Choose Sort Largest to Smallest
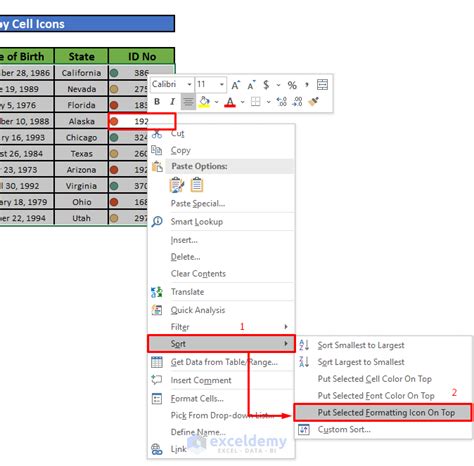Screen dimensions: 474x466 361,362
